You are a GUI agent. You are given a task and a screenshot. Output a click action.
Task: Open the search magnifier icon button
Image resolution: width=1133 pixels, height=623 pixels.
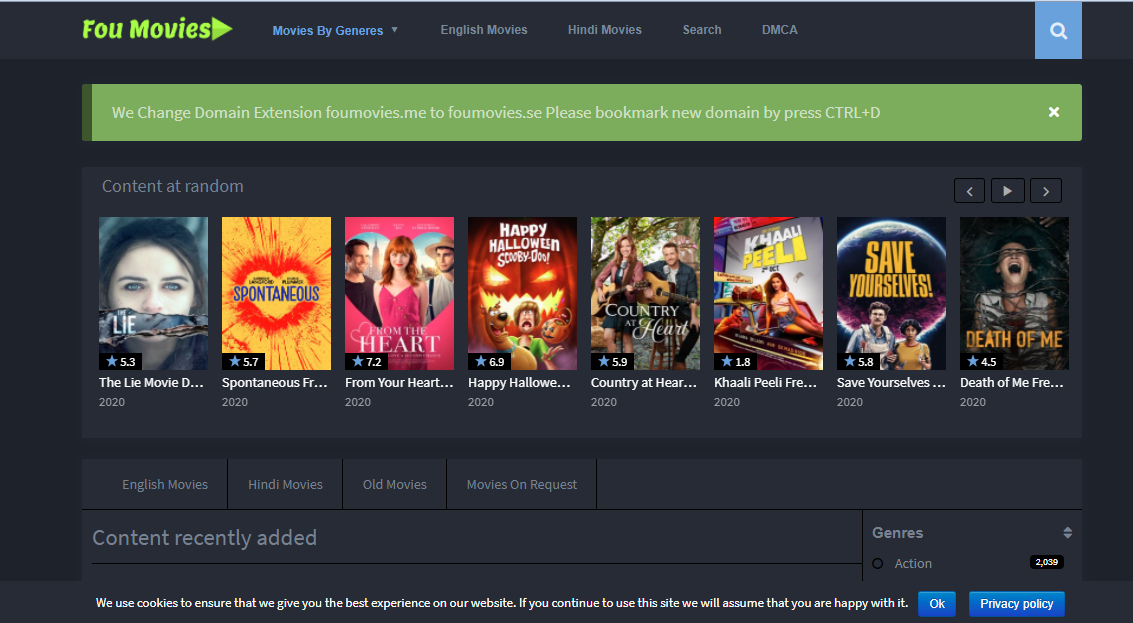1058,30
